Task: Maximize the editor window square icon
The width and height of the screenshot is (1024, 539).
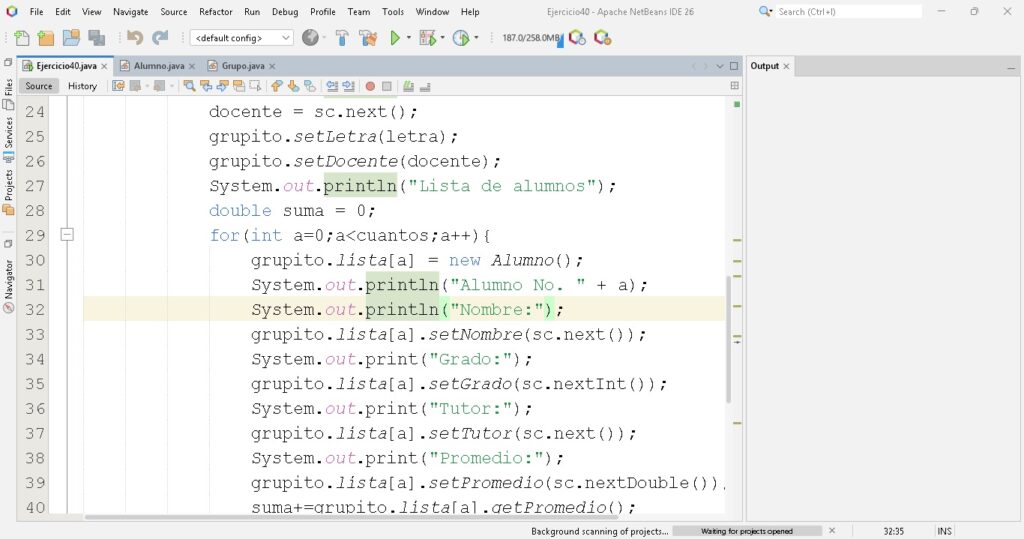Action: [734, 66]
